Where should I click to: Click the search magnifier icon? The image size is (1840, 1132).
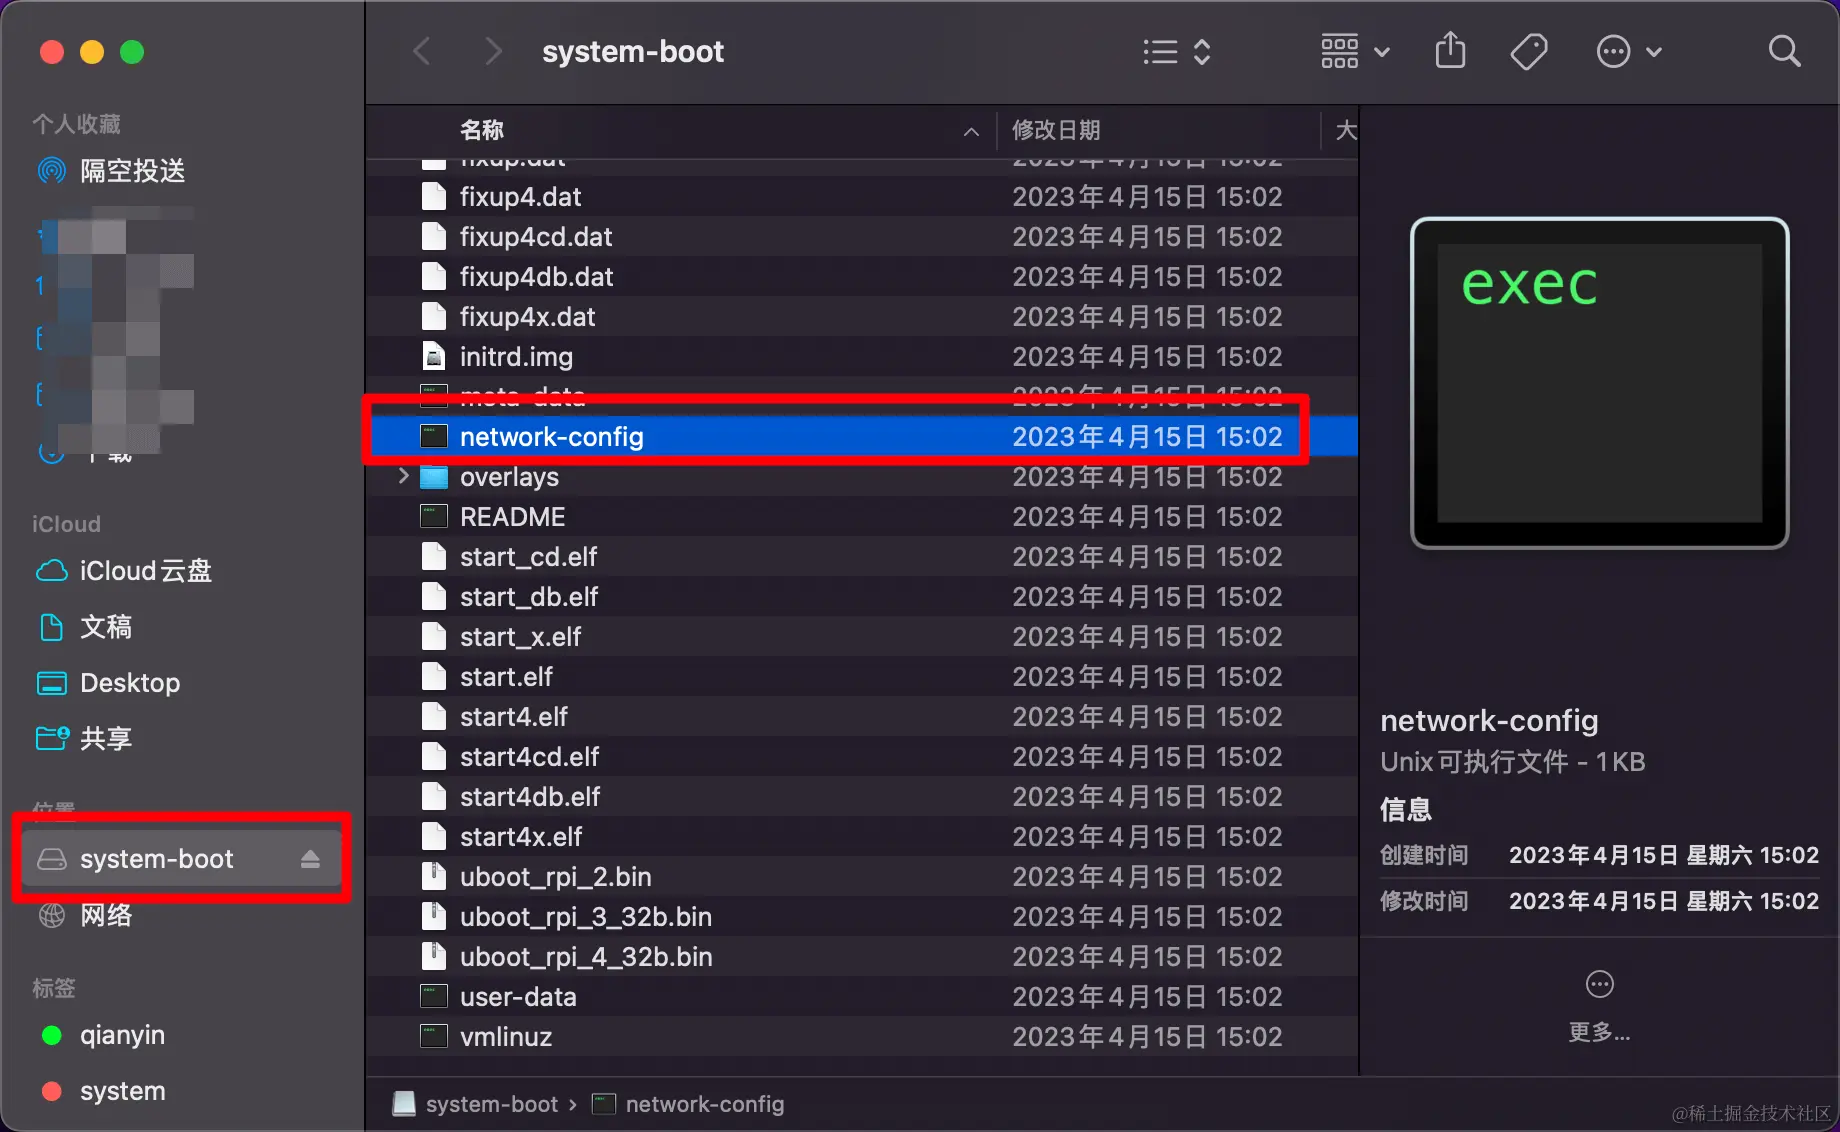1784,51
